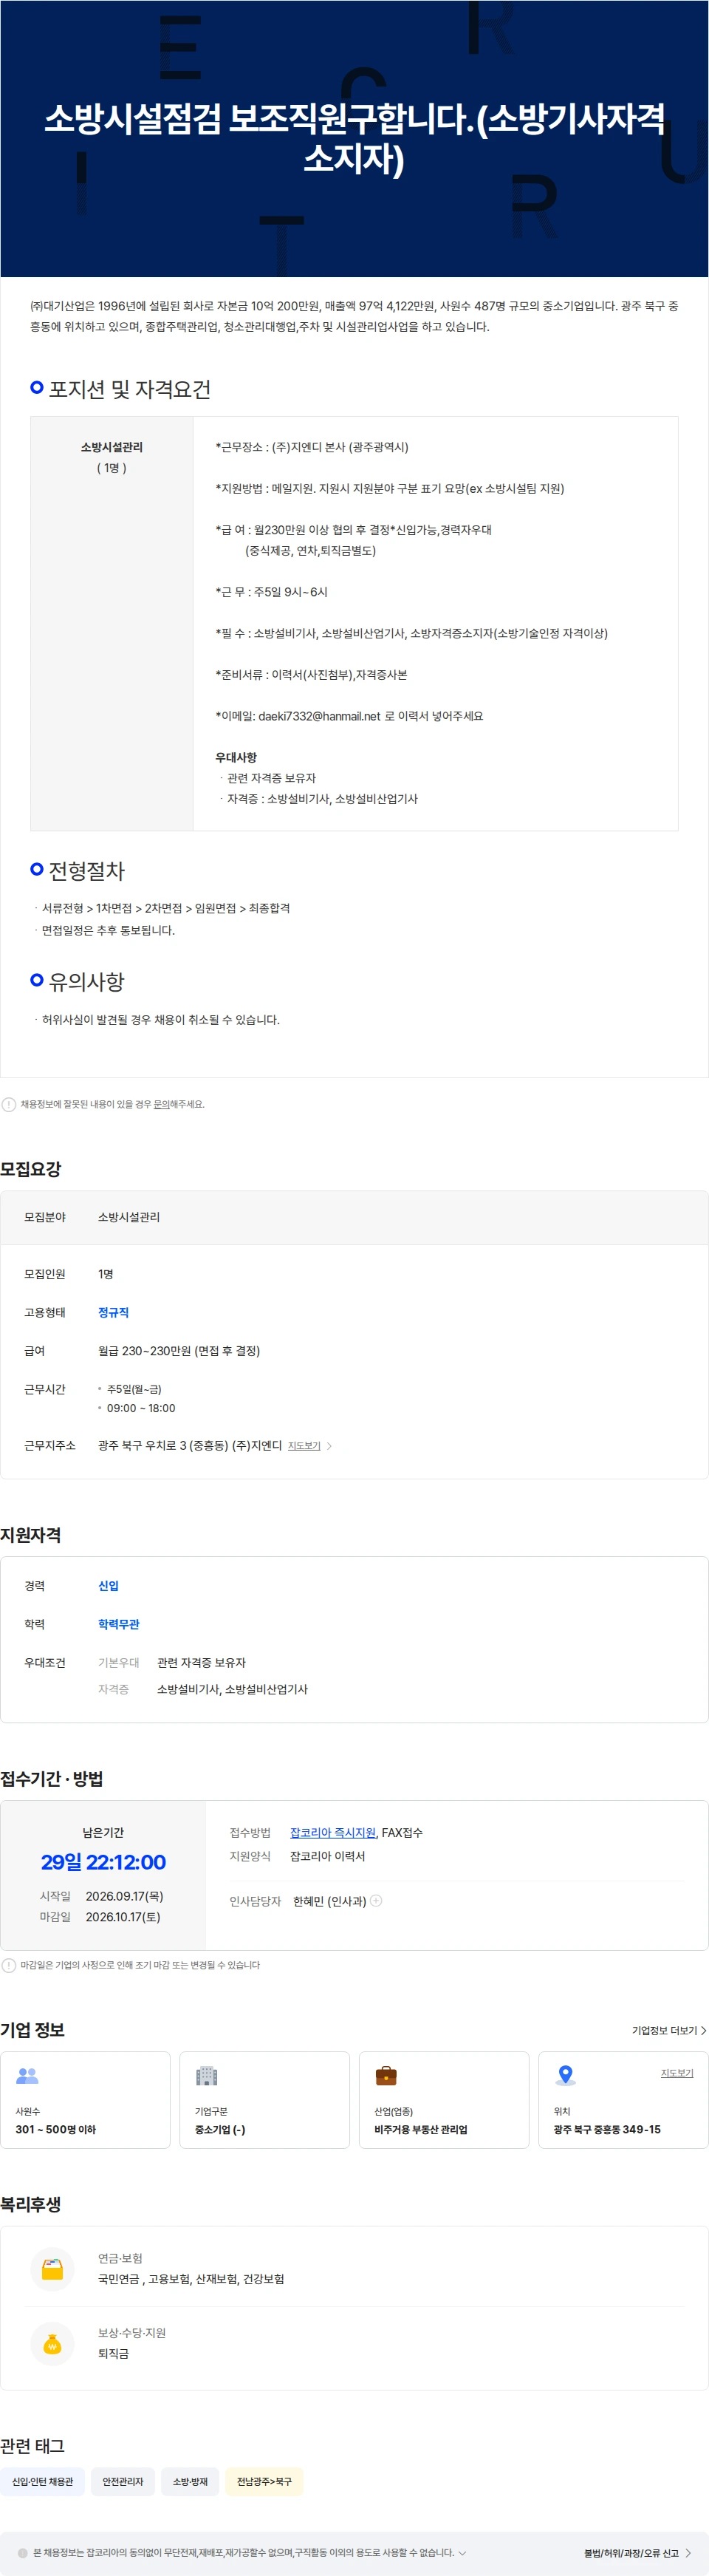
Task: Click the 소방시설점검 보조직원구합니다 title
Action: click(x=354, y=138)
